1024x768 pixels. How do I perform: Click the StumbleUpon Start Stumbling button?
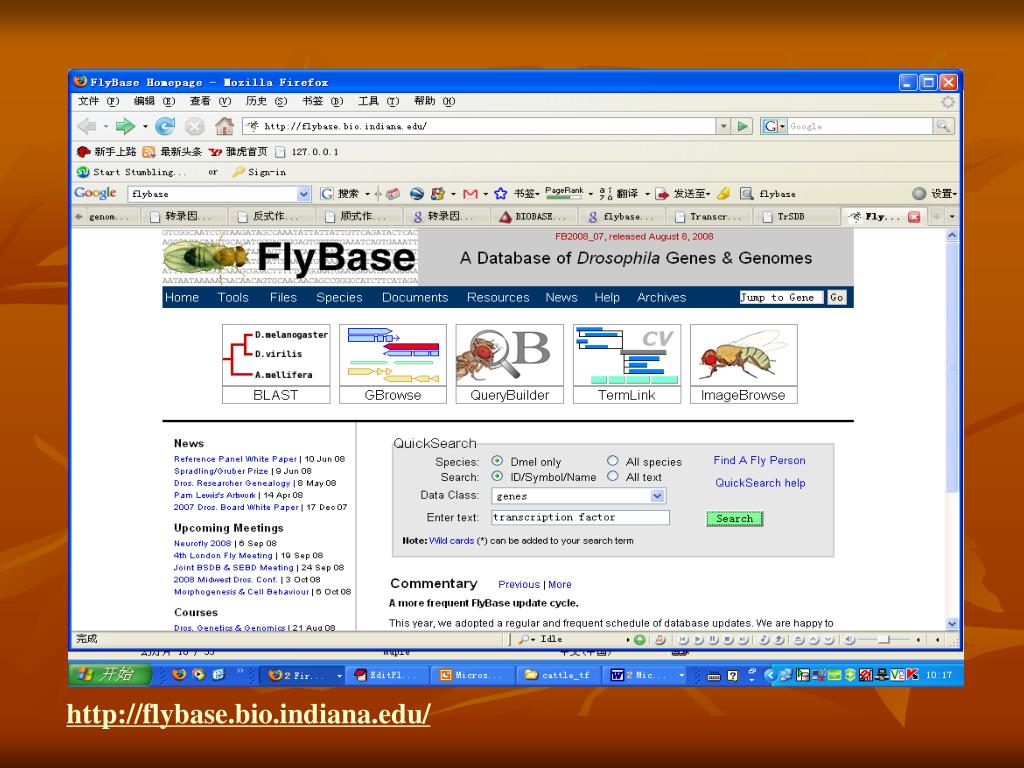coord(131,172)
